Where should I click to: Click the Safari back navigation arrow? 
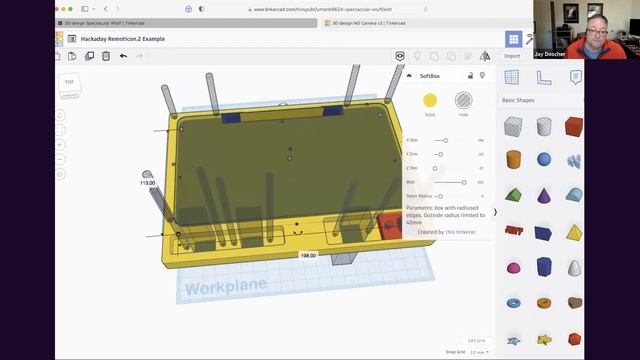click(x=106, y=9)
